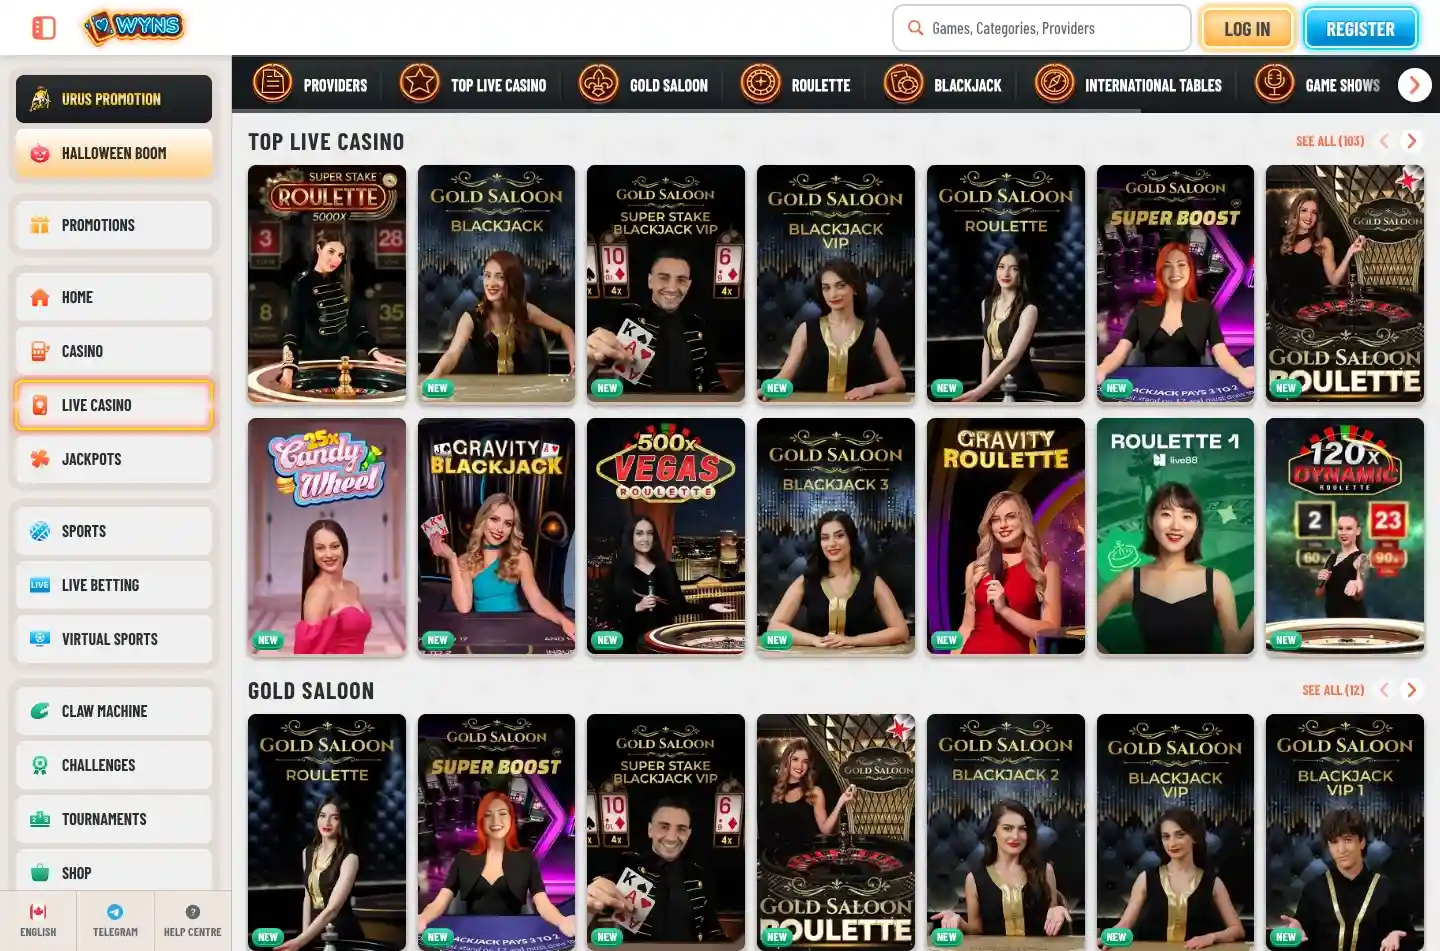
Task: Open Virtual Sports from the sidebar
Action: click(x=113, y=639)
